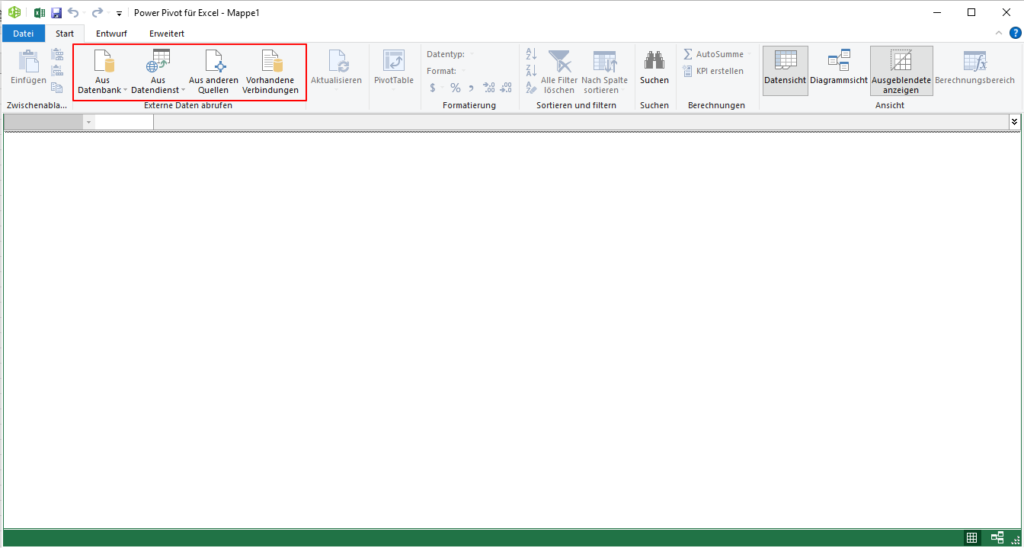1024x548 pixels.
Task: Switch to the Erweitert ribbon tab
Action: point(167,33)
